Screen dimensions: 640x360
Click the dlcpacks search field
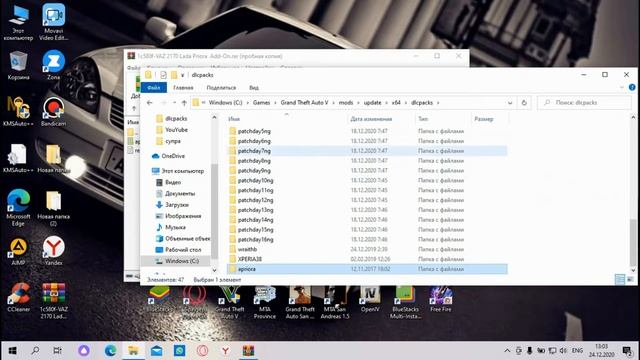(584, 103)
